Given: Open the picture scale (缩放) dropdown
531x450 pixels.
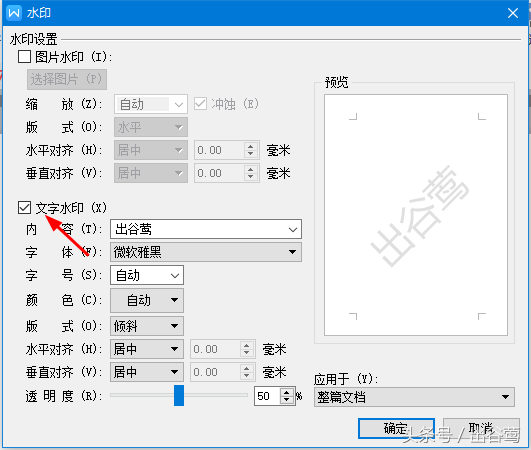Looking at the screenshot, I should [x=151, y=104].
